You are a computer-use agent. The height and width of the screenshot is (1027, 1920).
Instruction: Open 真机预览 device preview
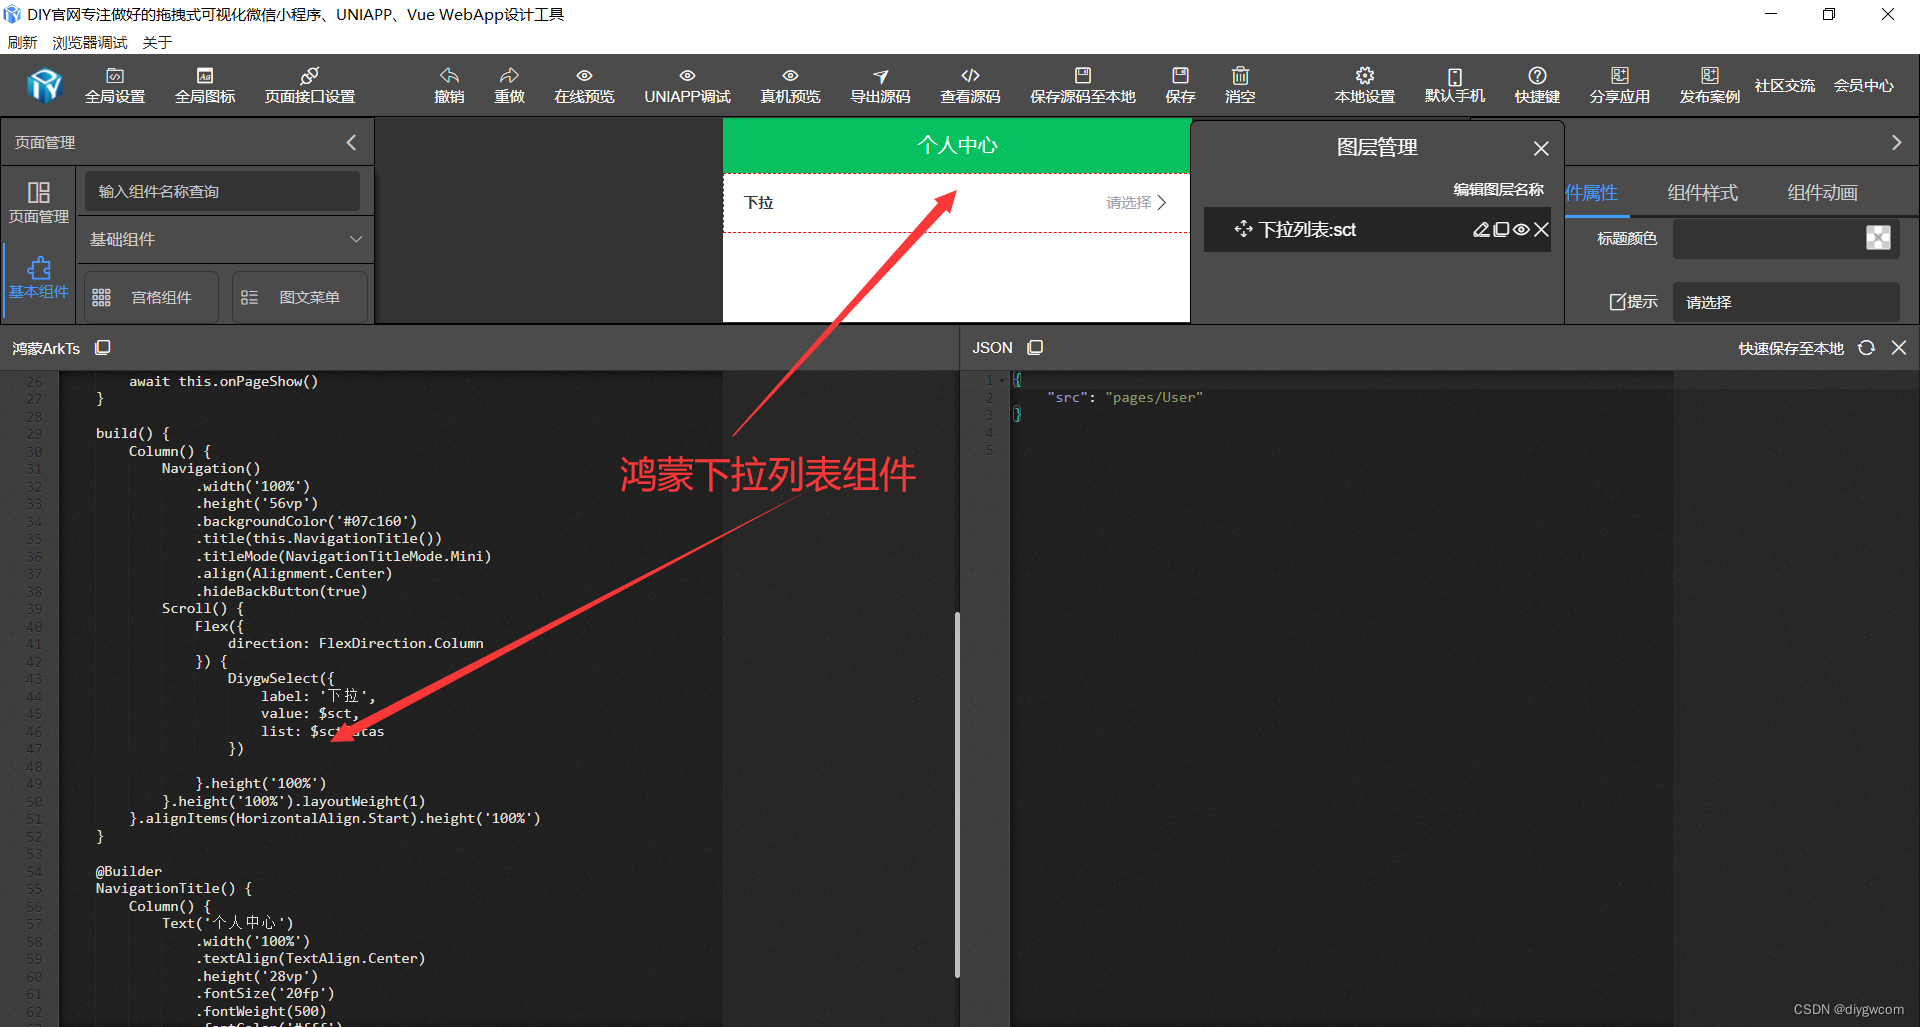790,85
